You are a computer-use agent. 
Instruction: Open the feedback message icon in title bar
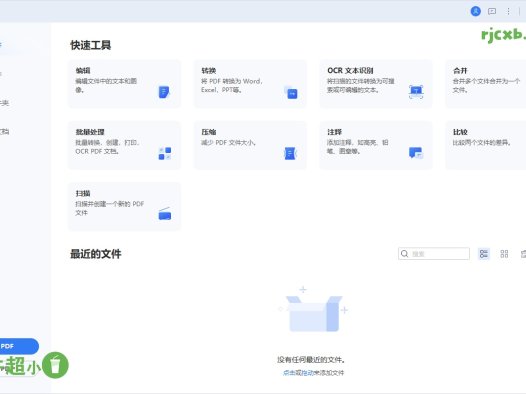(492, 11)
